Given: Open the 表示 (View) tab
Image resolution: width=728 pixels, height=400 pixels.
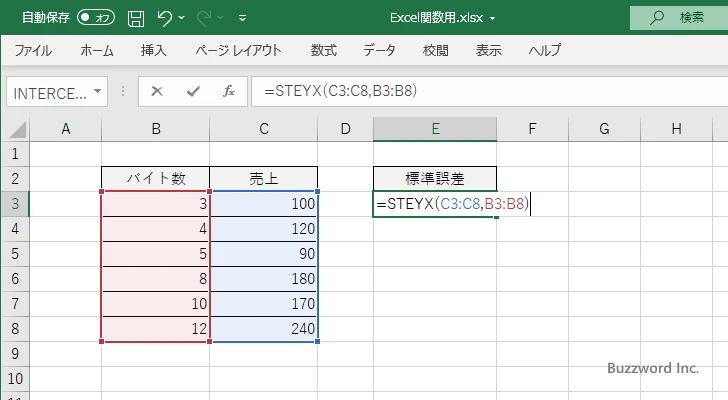Looking at the screenshot, I should [x=488, y=50].
